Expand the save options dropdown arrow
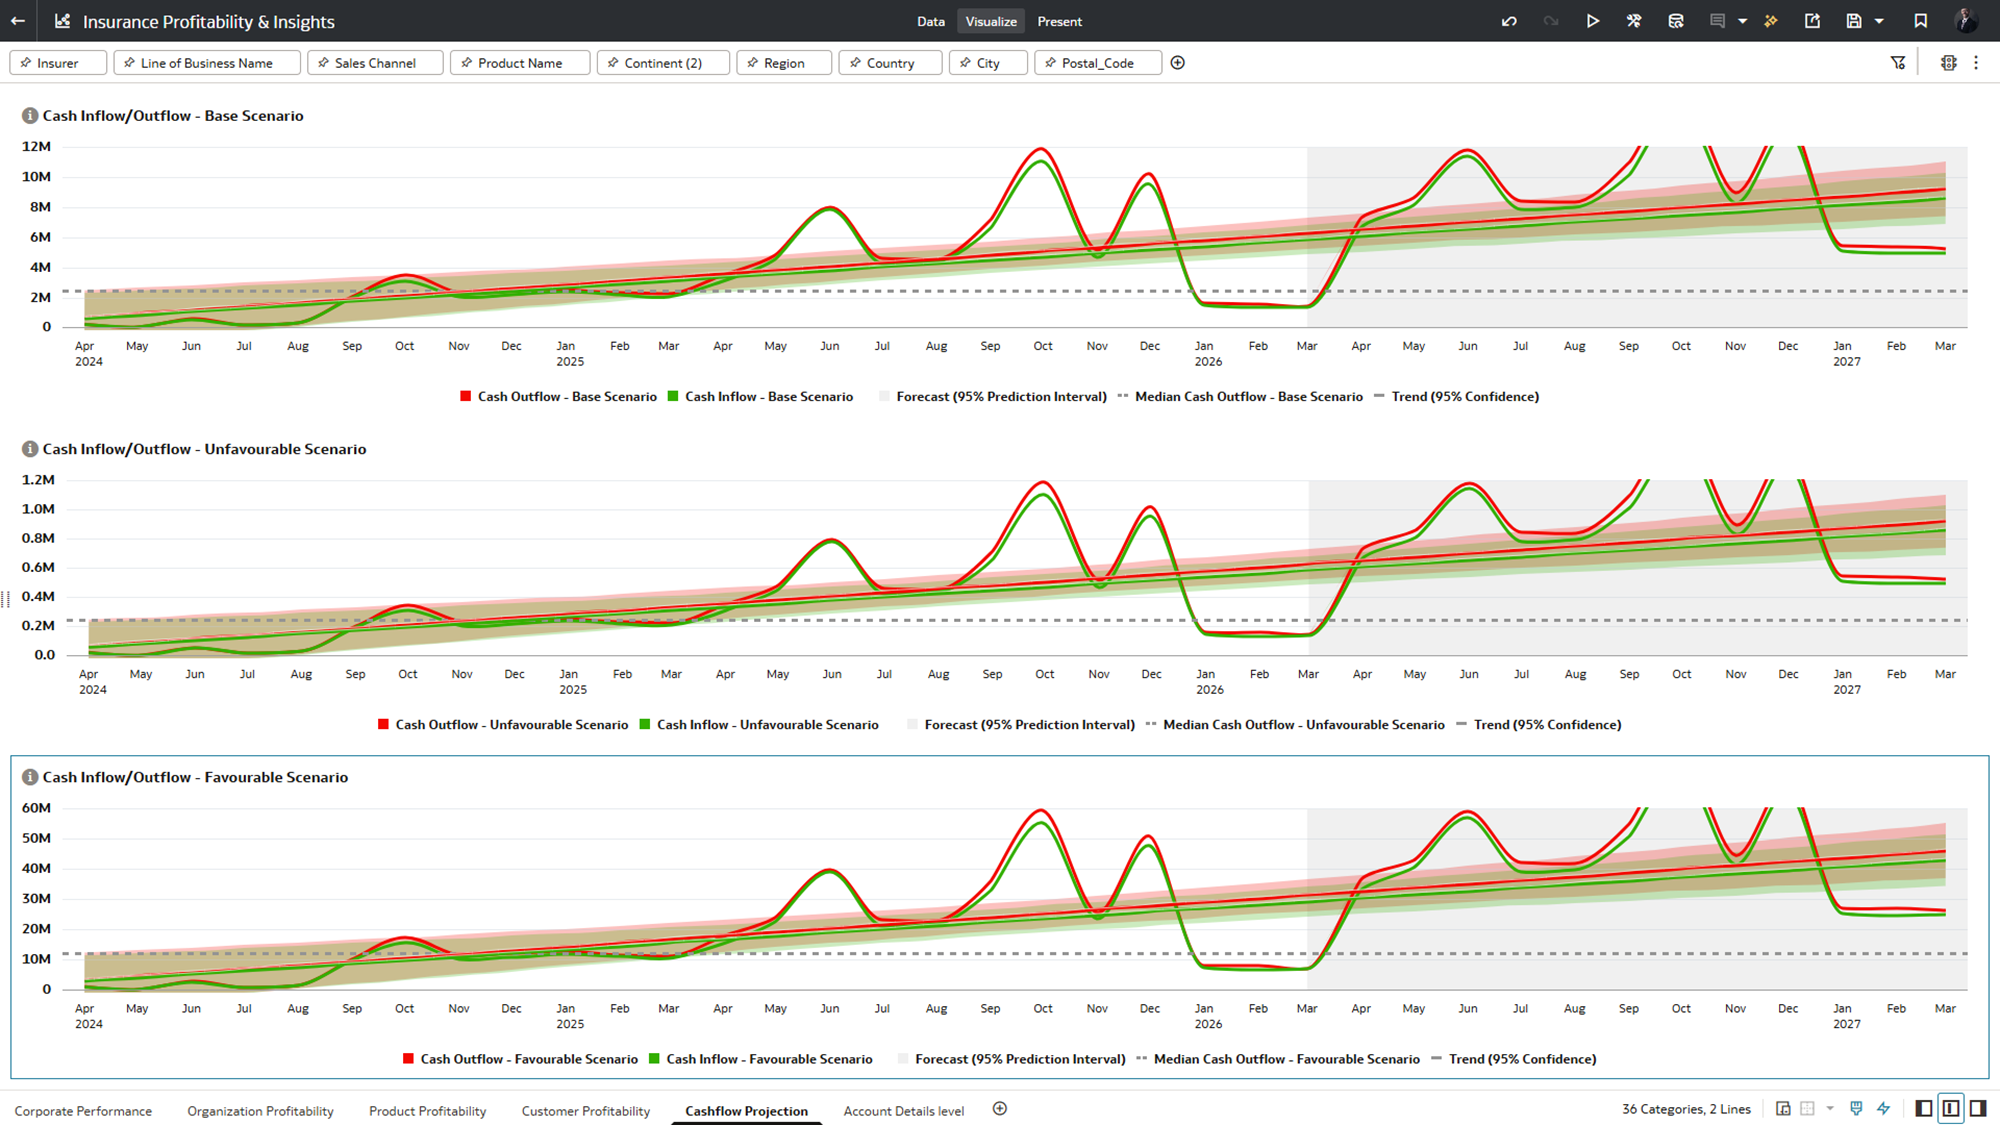This screenshot has width=2000, height=1125. tap(1879, 21)
